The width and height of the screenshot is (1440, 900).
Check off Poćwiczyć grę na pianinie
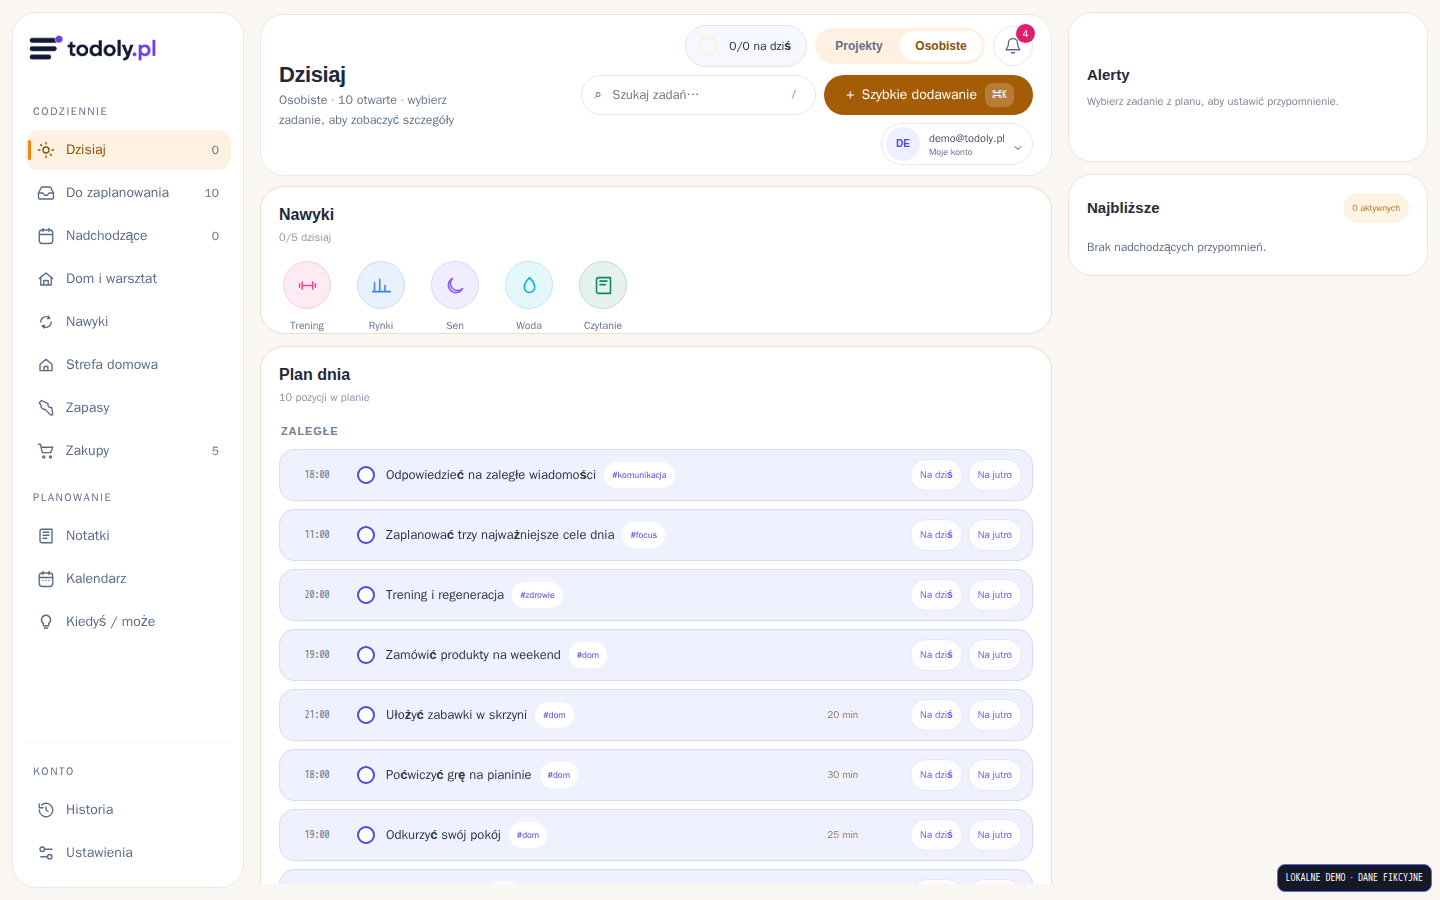[x=366, y=775]
